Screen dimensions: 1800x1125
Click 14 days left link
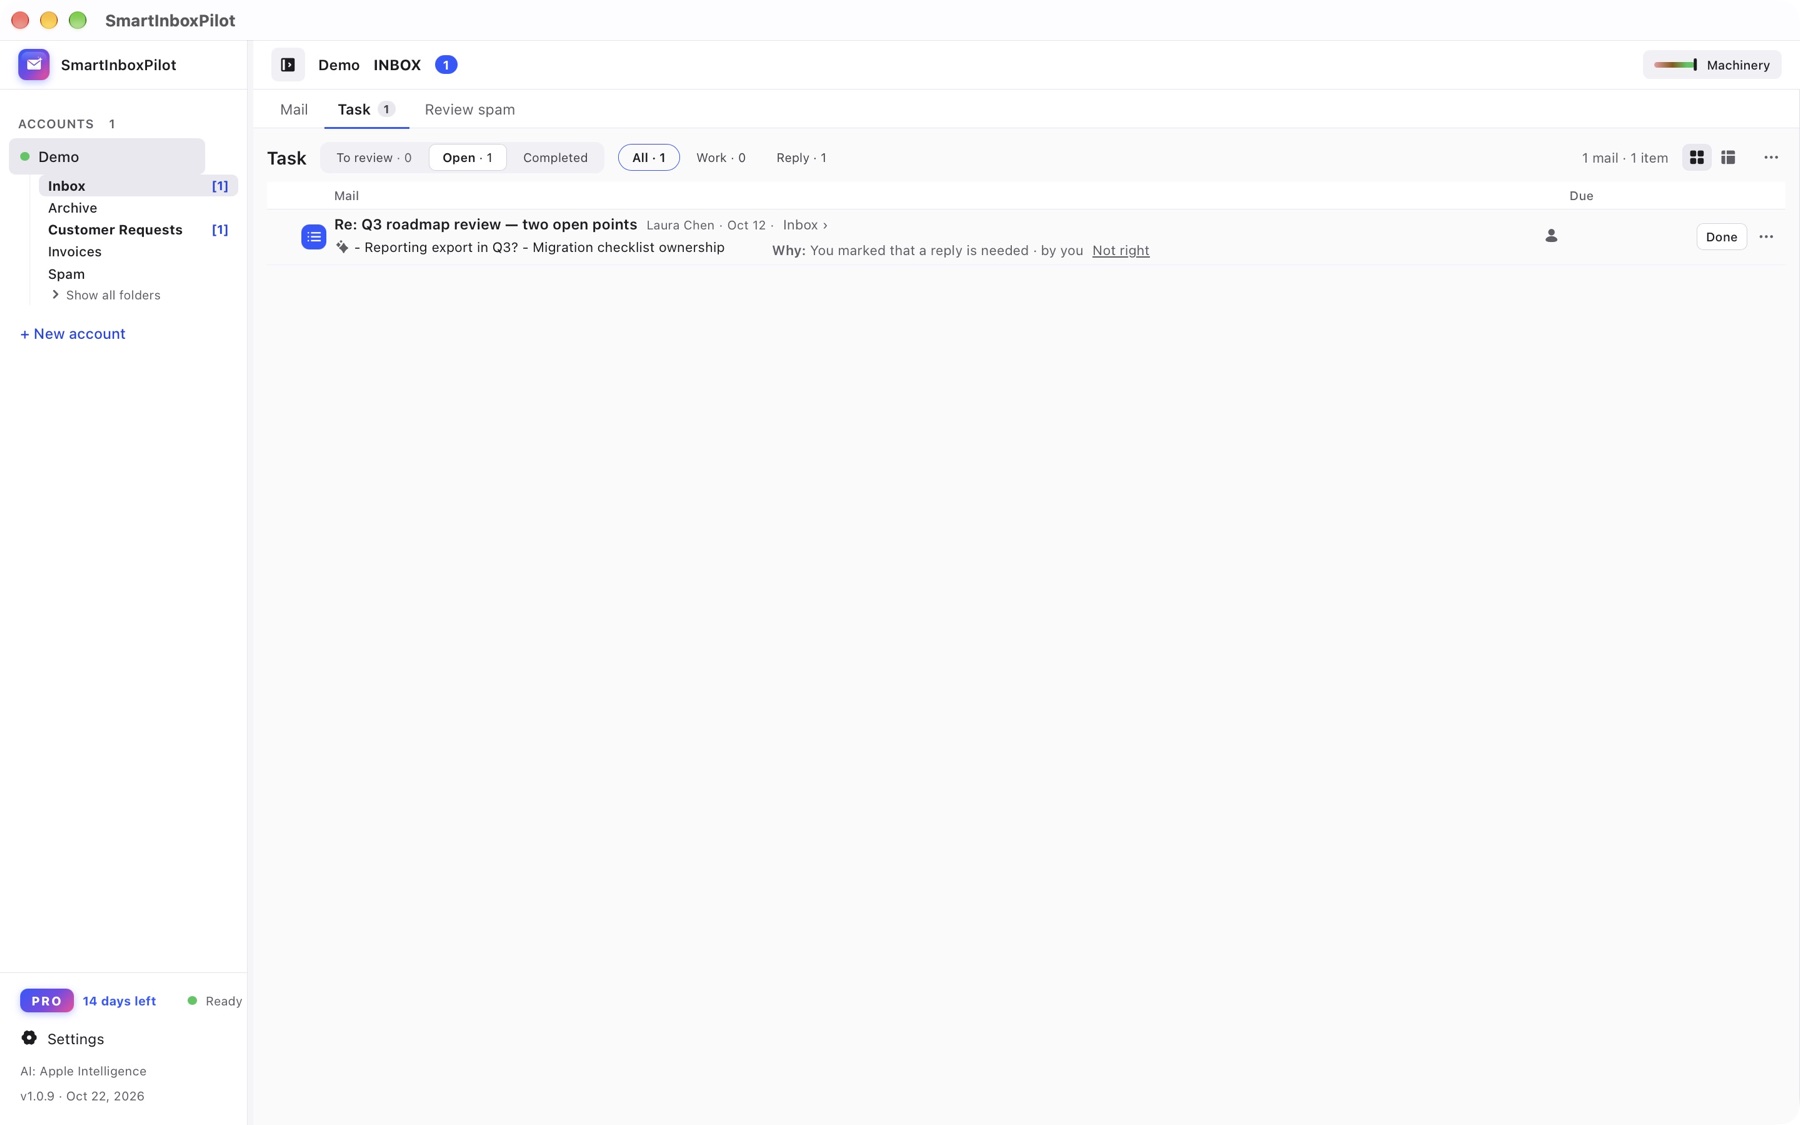(x=119, y=1001)
